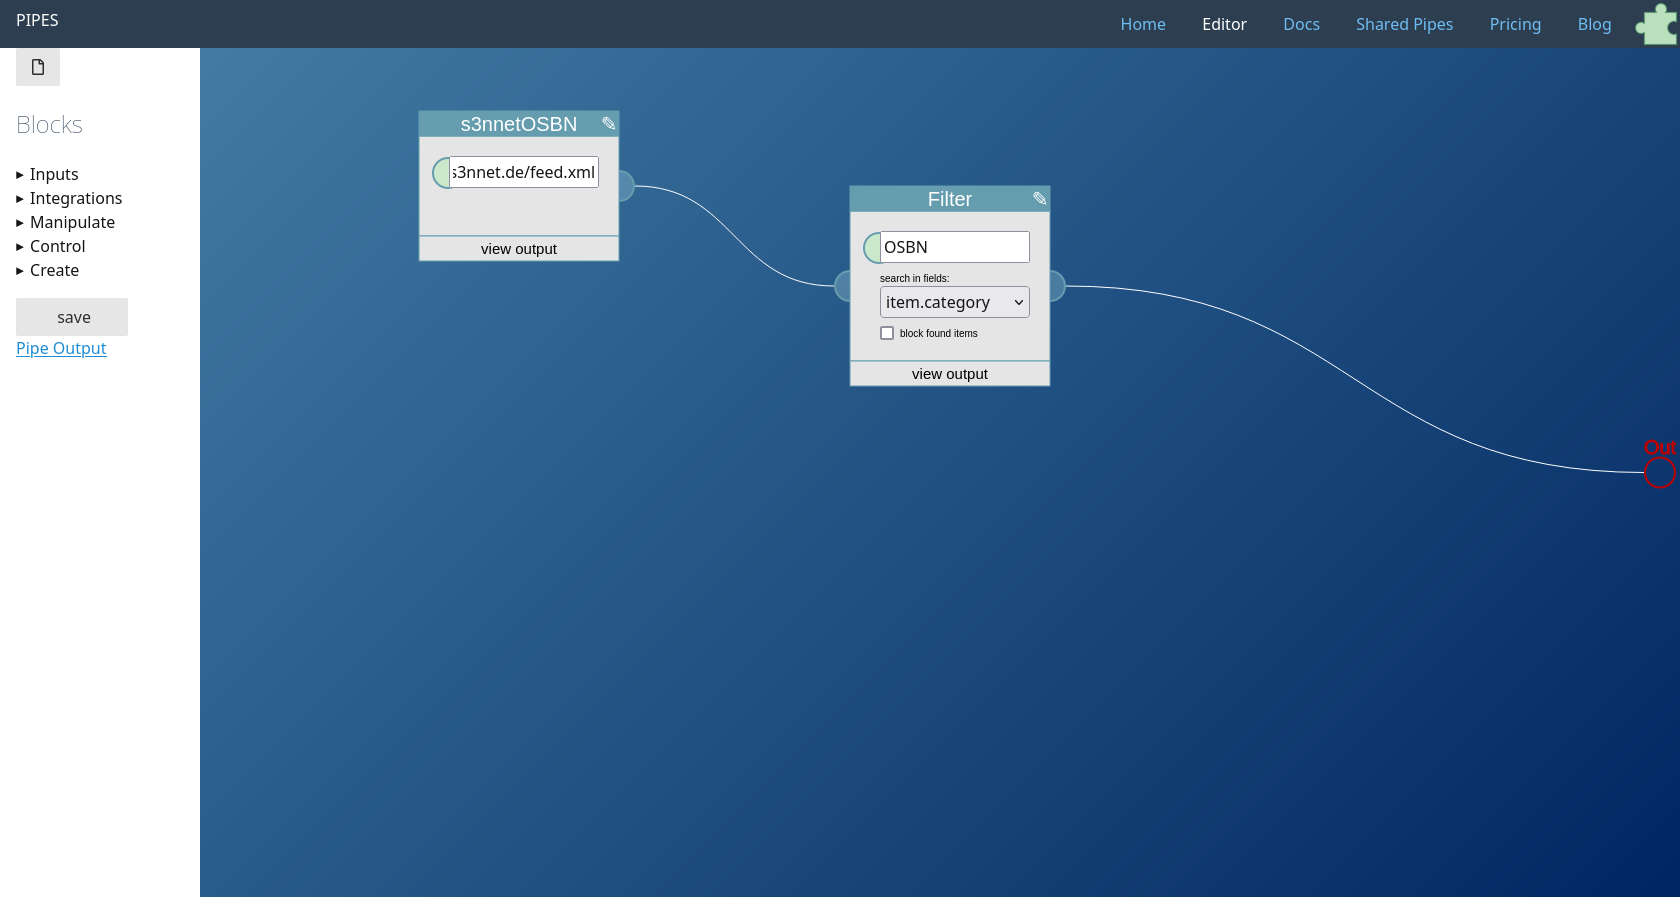Click the feed URL input field

click(x=523, y=172)
